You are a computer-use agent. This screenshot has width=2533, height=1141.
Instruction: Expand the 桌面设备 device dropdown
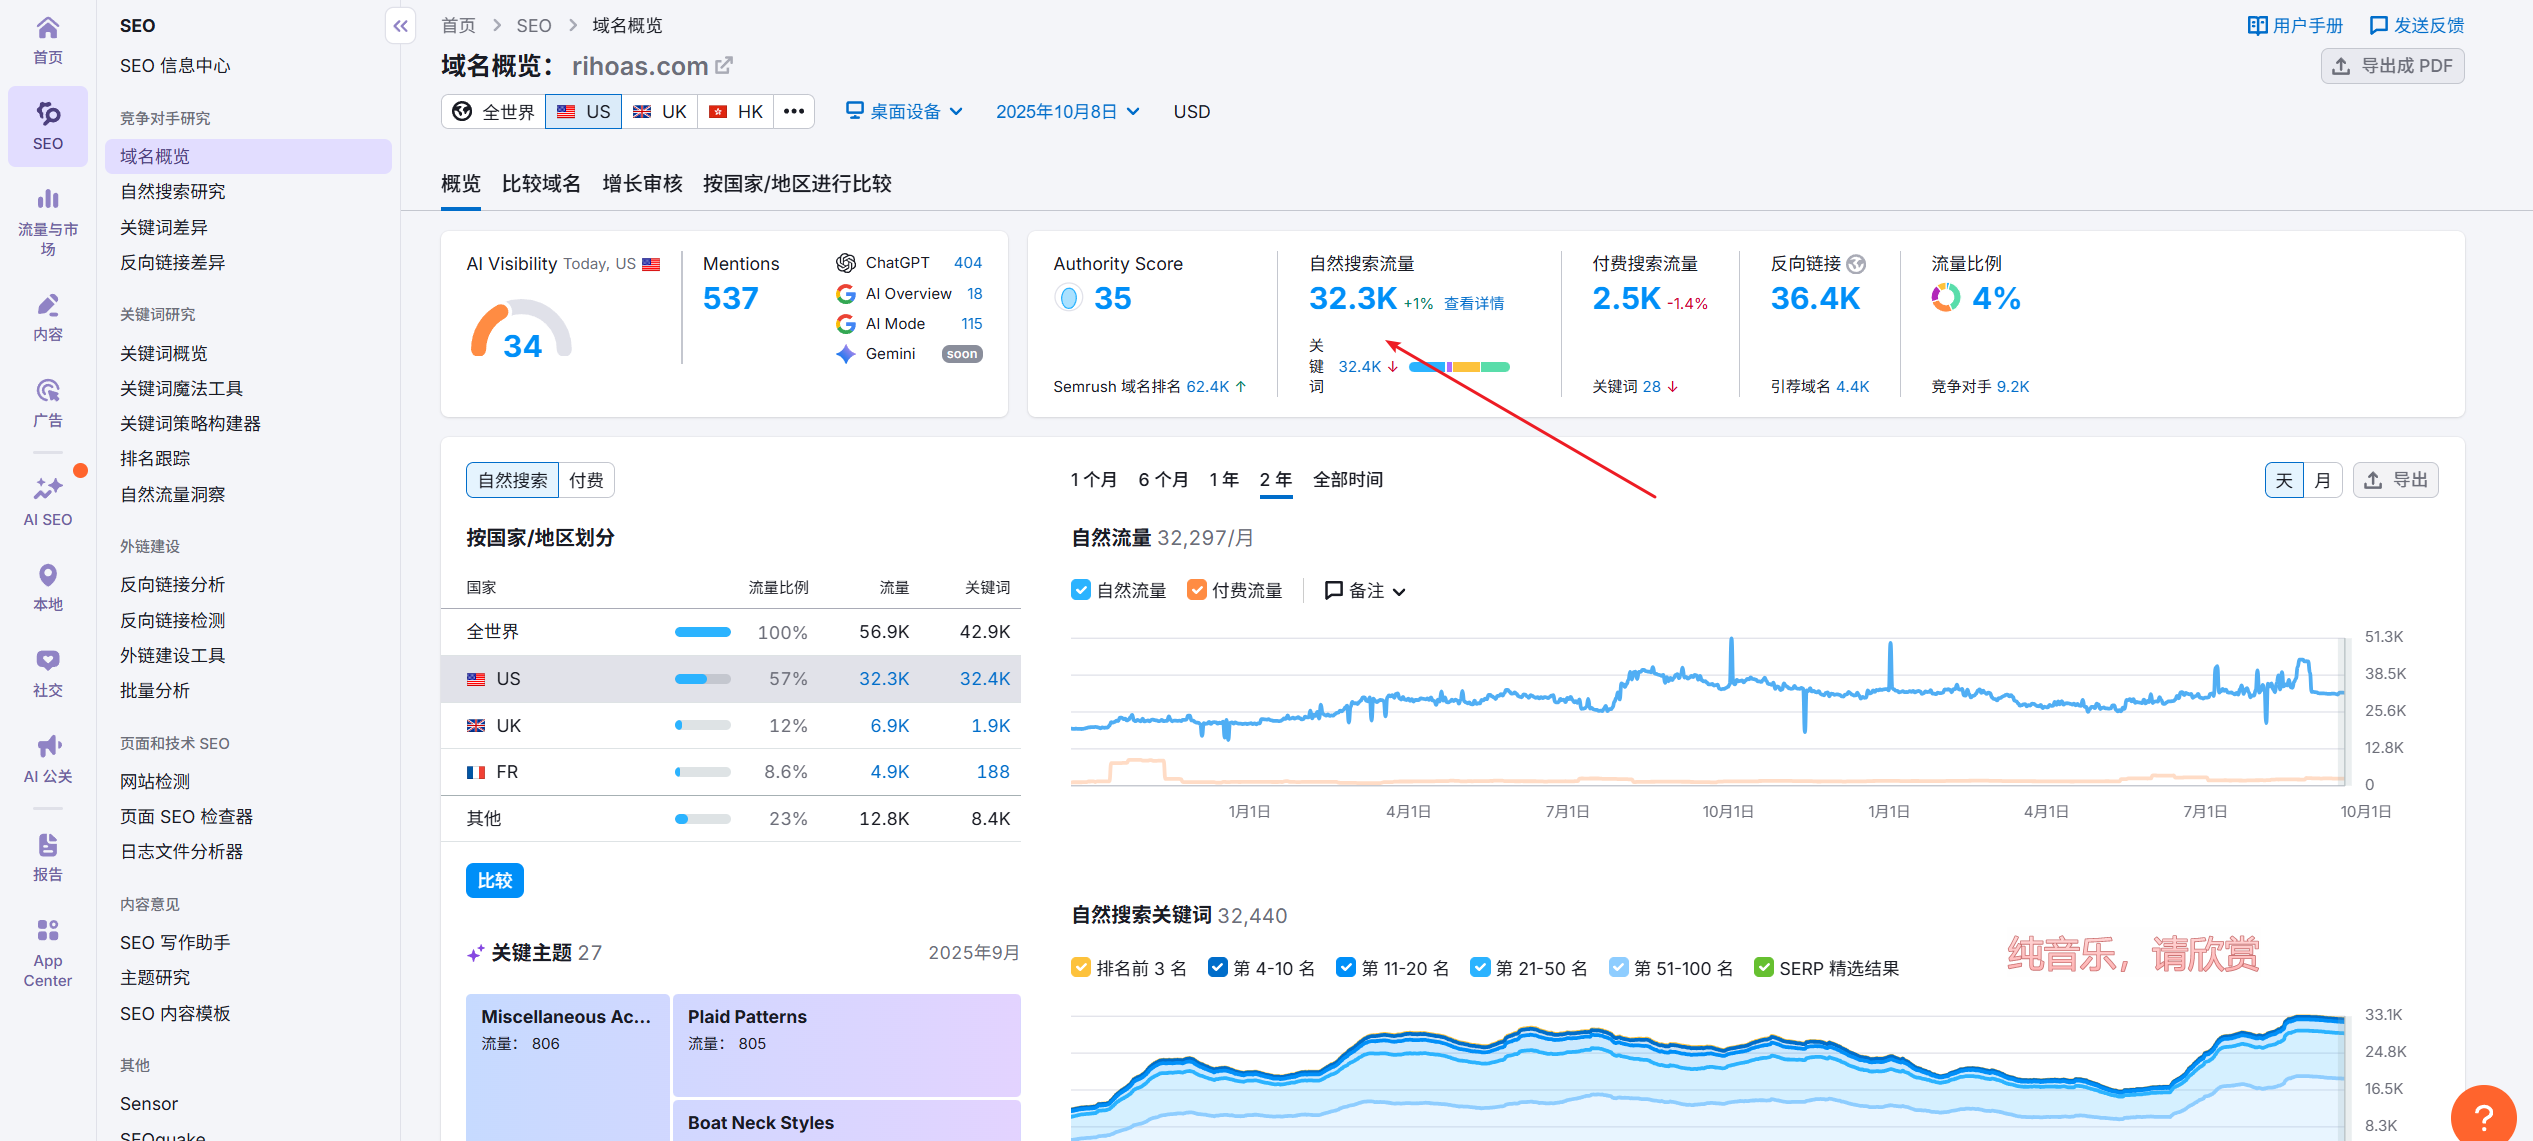[x=904, y=111]
